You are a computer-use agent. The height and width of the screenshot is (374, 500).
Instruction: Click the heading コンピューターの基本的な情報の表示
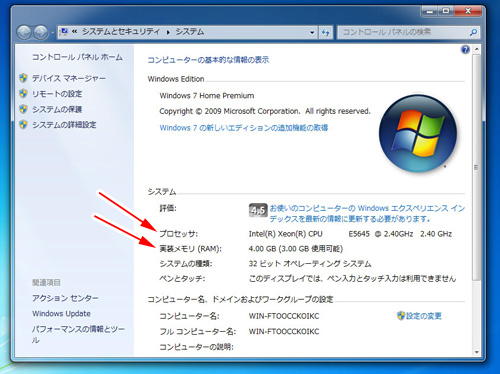pos(208,60)
